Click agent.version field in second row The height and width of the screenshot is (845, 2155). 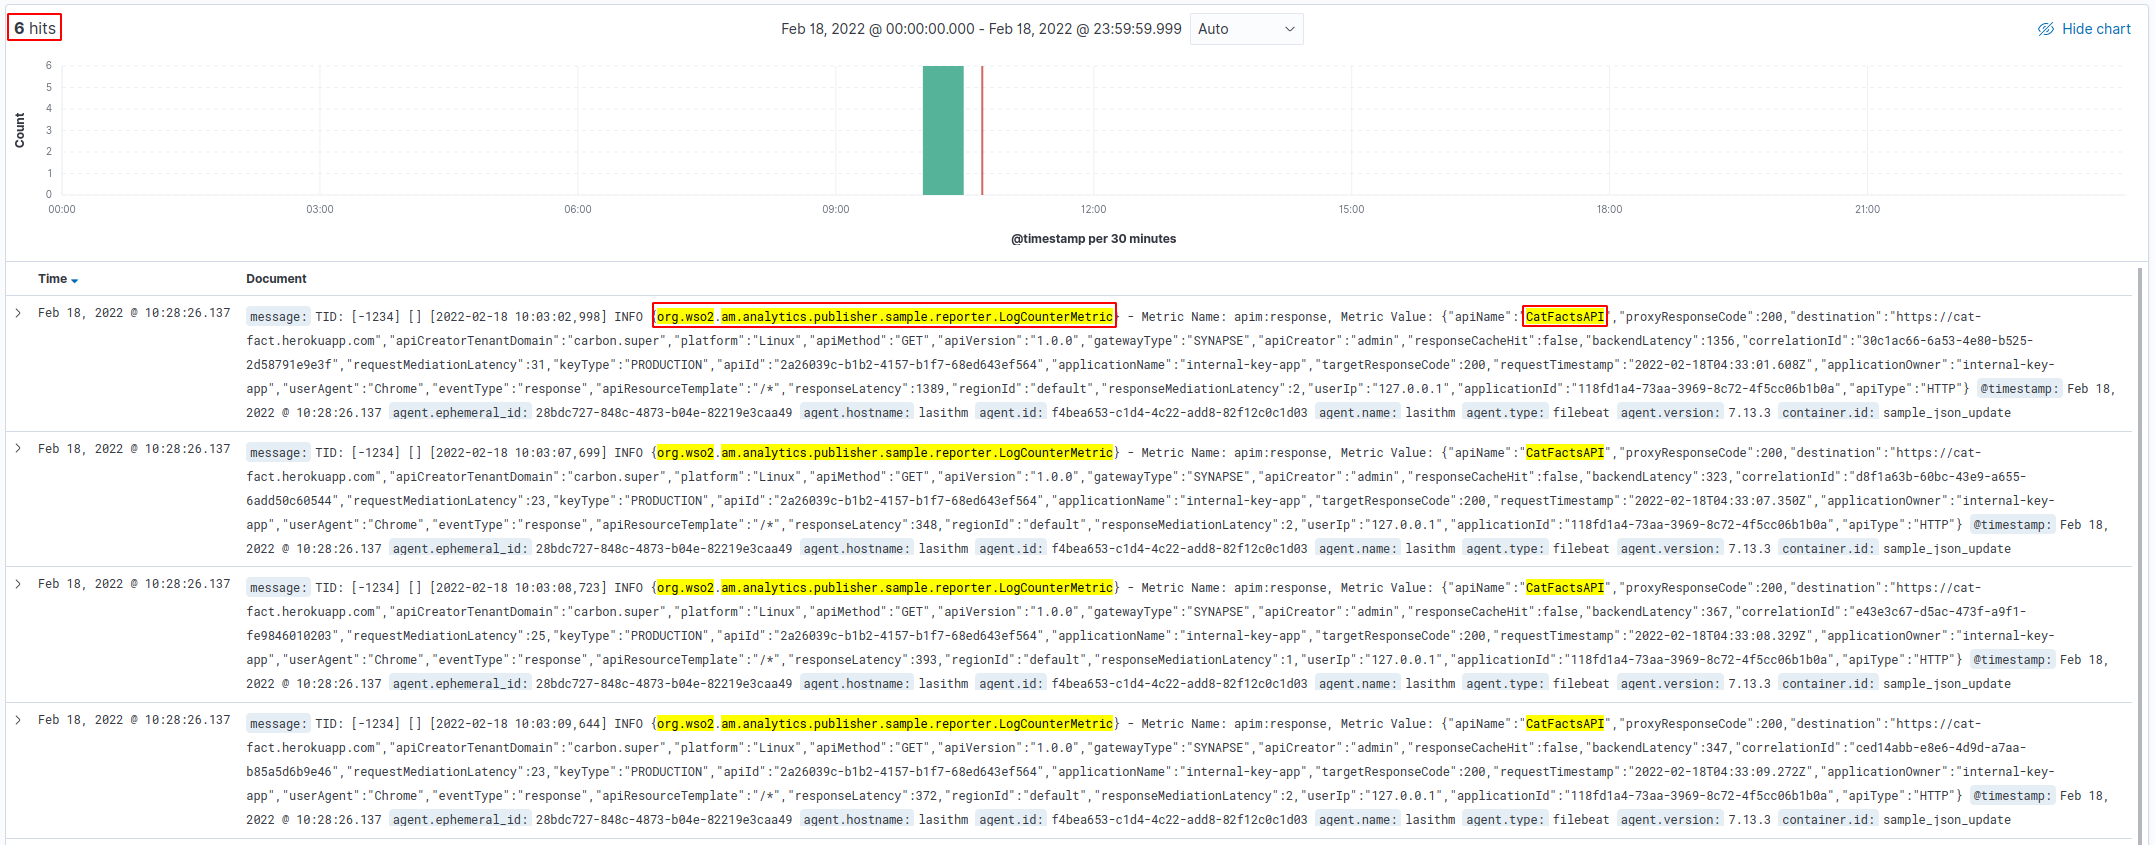click(1671, 549)
